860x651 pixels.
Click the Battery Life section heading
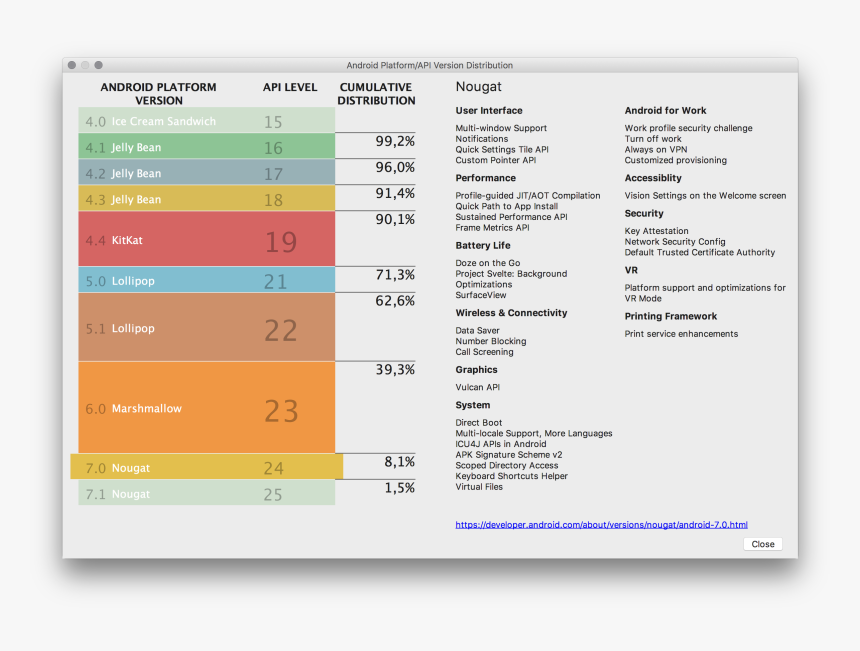click(483, 245)
